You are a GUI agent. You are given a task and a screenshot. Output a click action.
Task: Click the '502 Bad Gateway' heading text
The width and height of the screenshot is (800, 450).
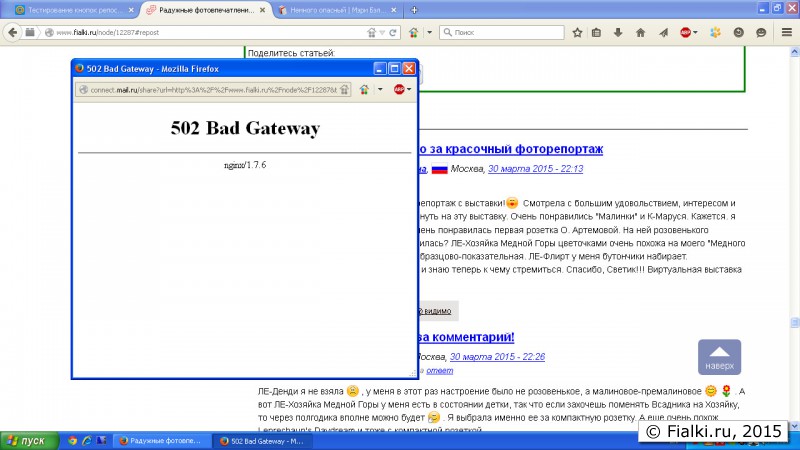point(245,128)
